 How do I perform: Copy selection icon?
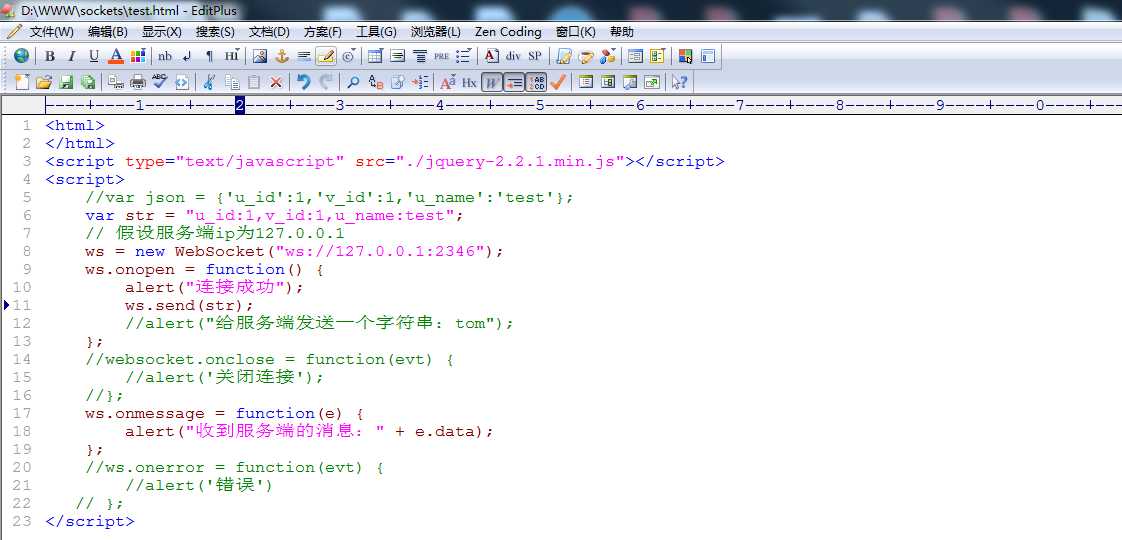pyautogui.click(x=231, y=82)
